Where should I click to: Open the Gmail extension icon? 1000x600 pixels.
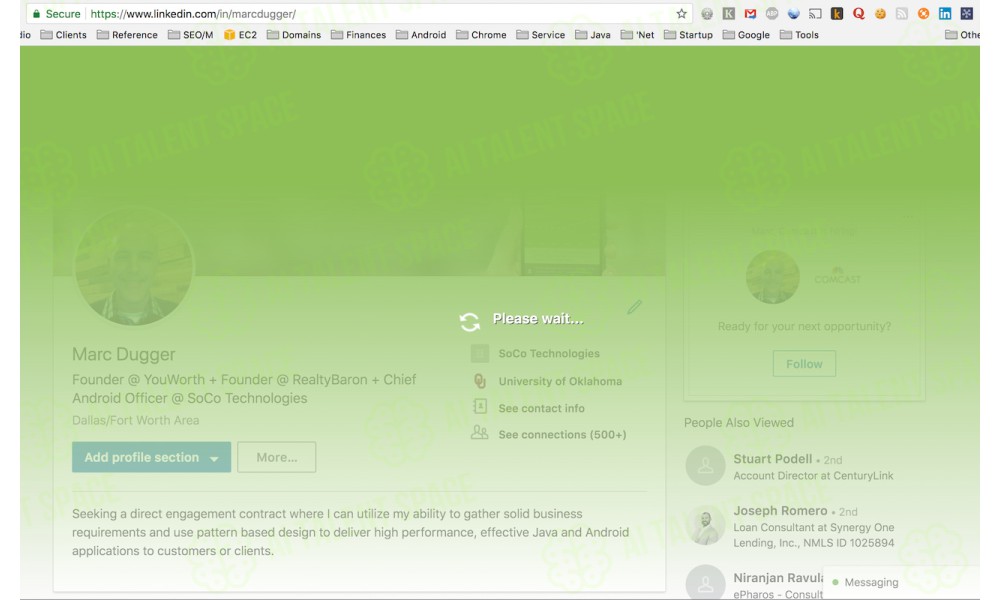pos(750,13)
